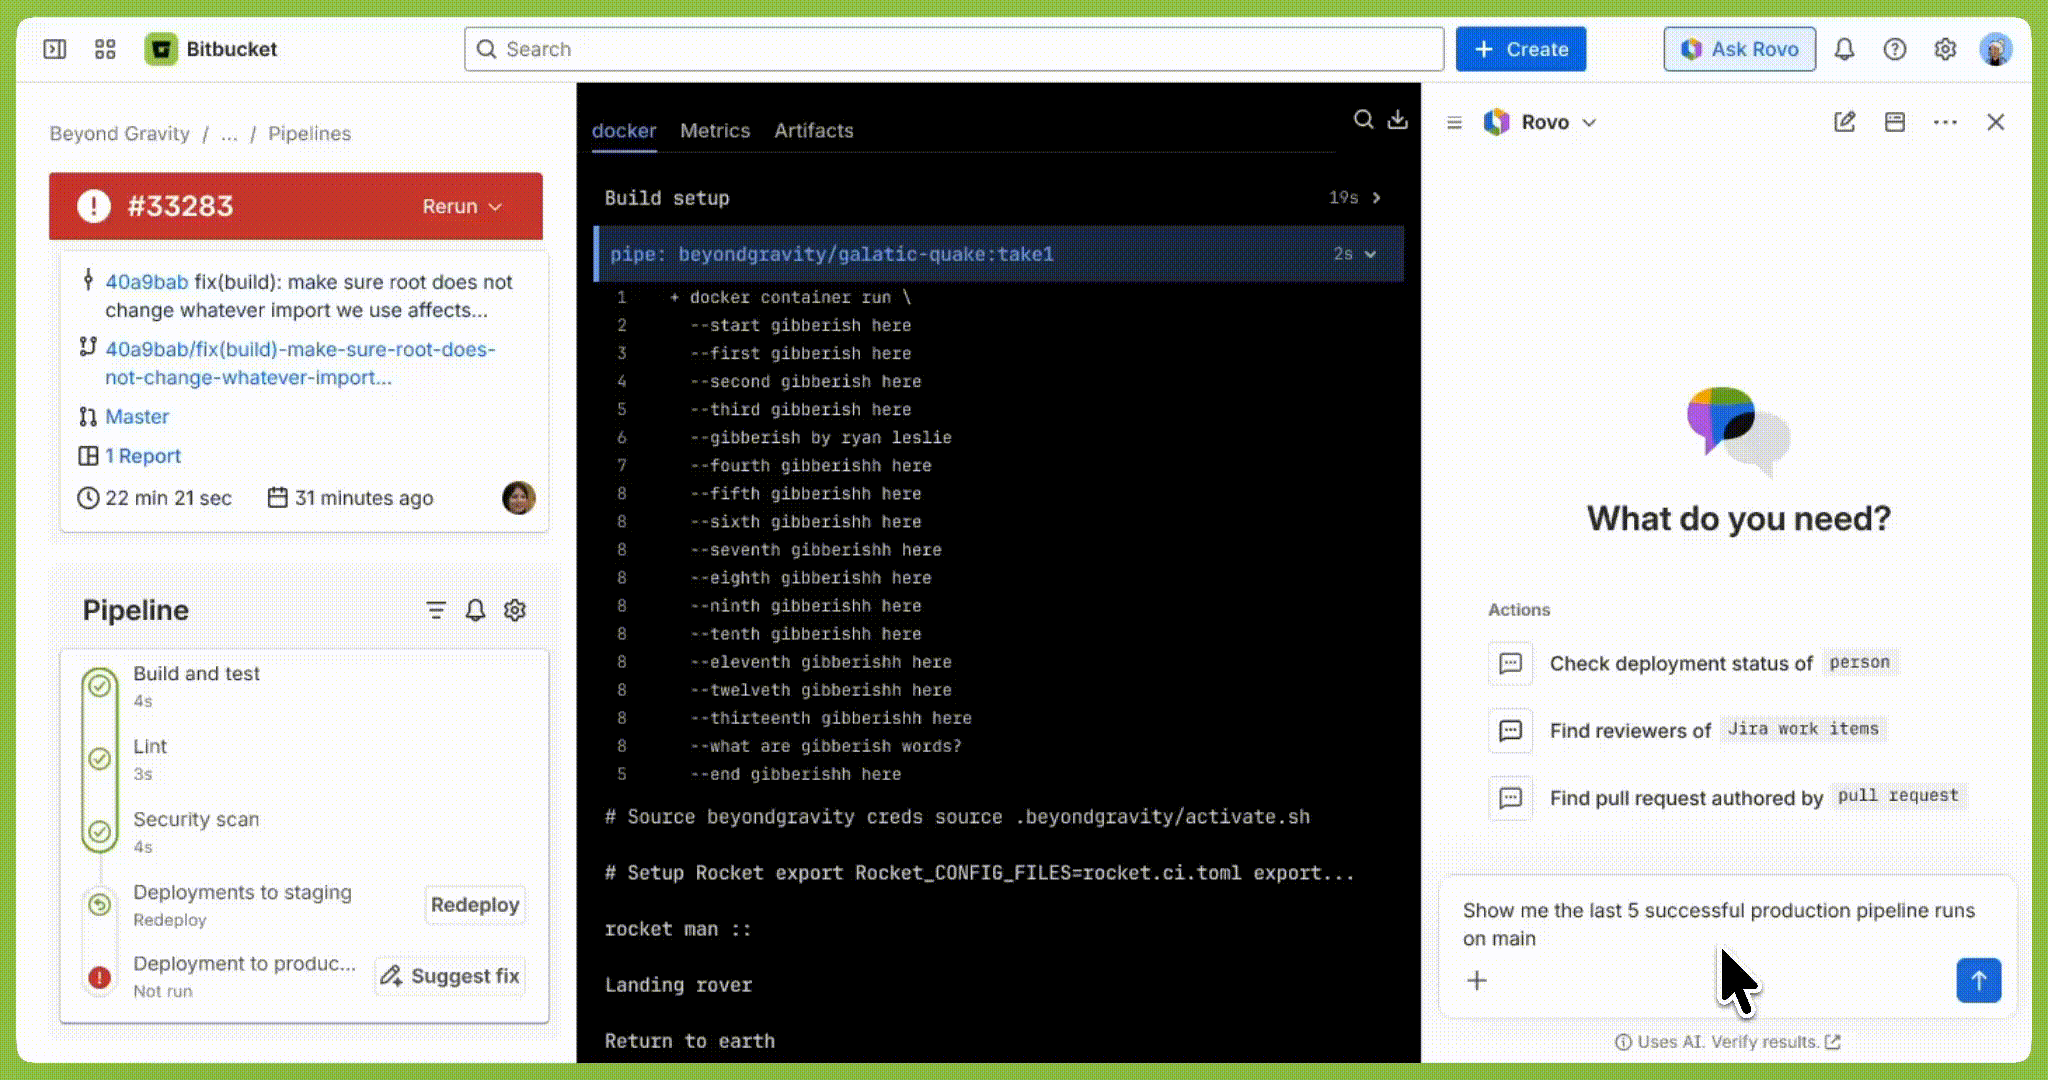The height and width of the screenshot is (1080, 2048).
Task: Open the 40a9bab/fix(build) branch link
Action: click(x=300, y=363)
